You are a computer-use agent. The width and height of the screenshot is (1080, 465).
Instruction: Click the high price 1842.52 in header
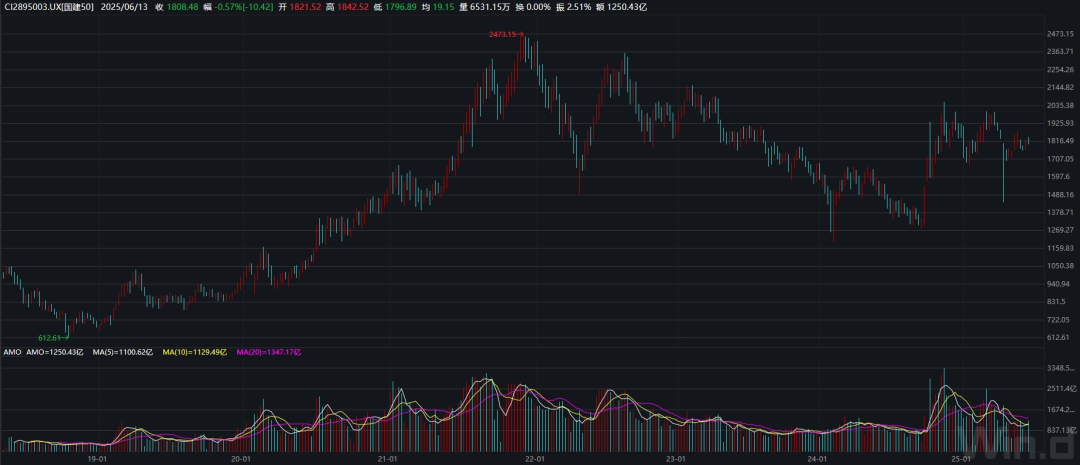tap(351, 7)
